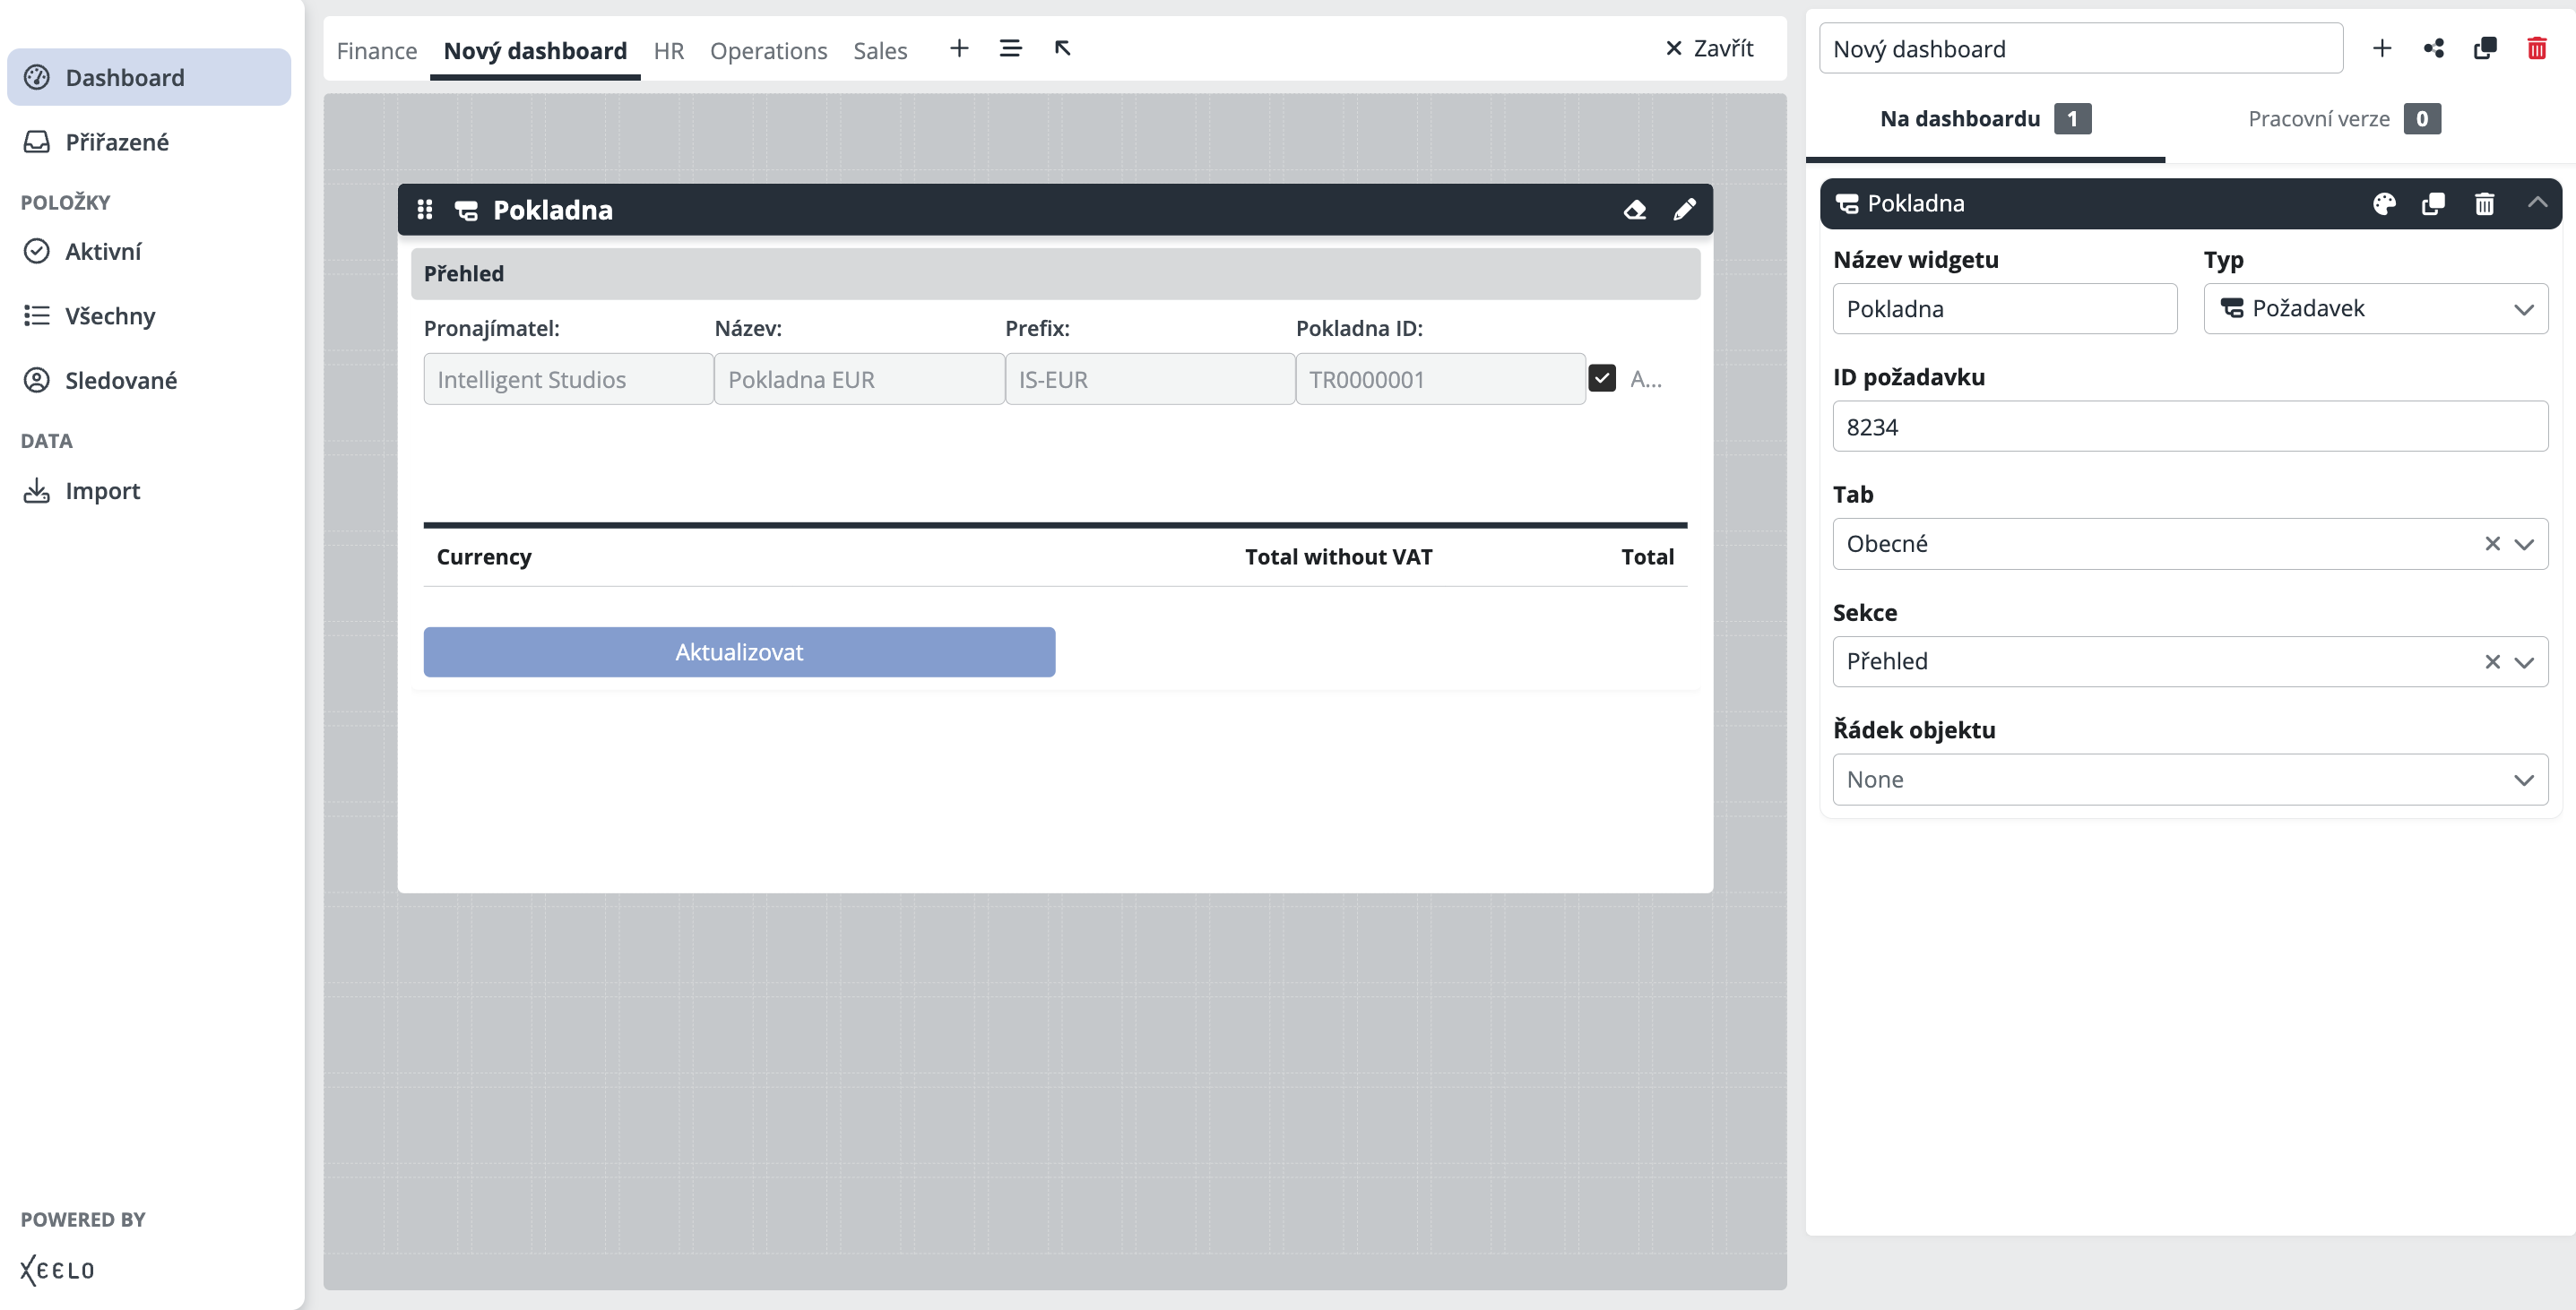The height and width of the screenshot is (1310, 2576).
Task: Click the arrow icon beside the tab list
Action: (x=1063, y=48)
